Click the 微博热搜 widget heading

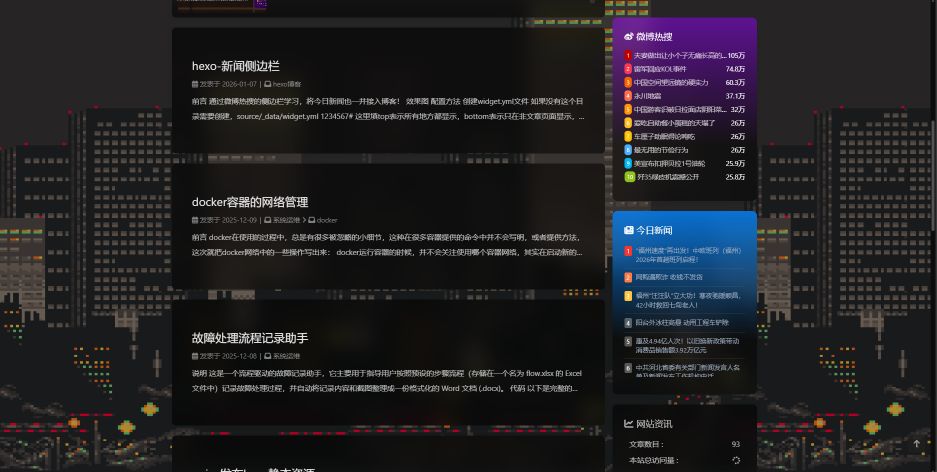[x=654, y=36]
